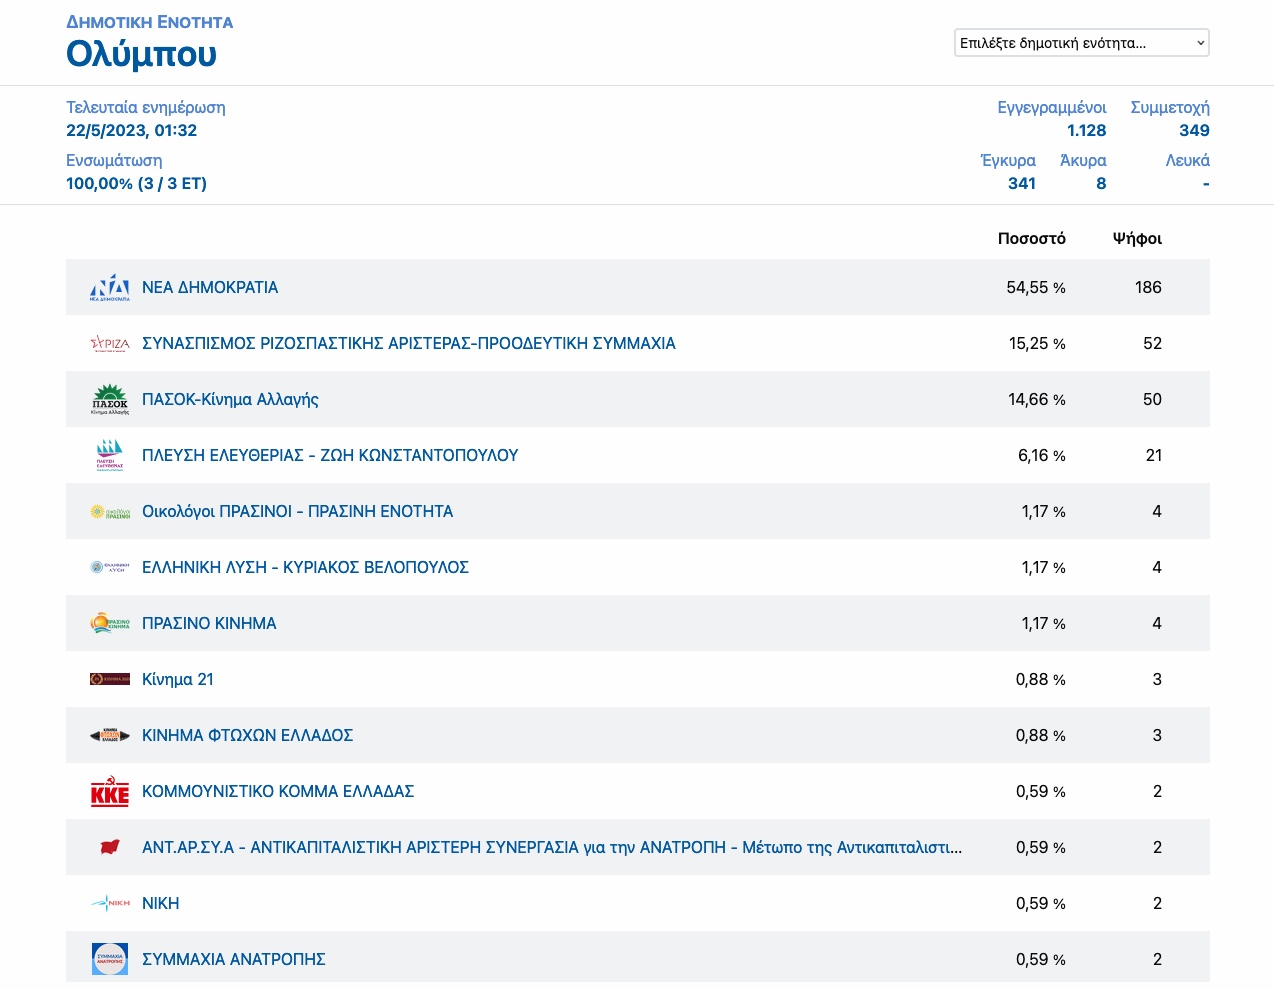
Task: Click the integration value 100,00% (3 / 3 ET)
Action: (136, 183)
